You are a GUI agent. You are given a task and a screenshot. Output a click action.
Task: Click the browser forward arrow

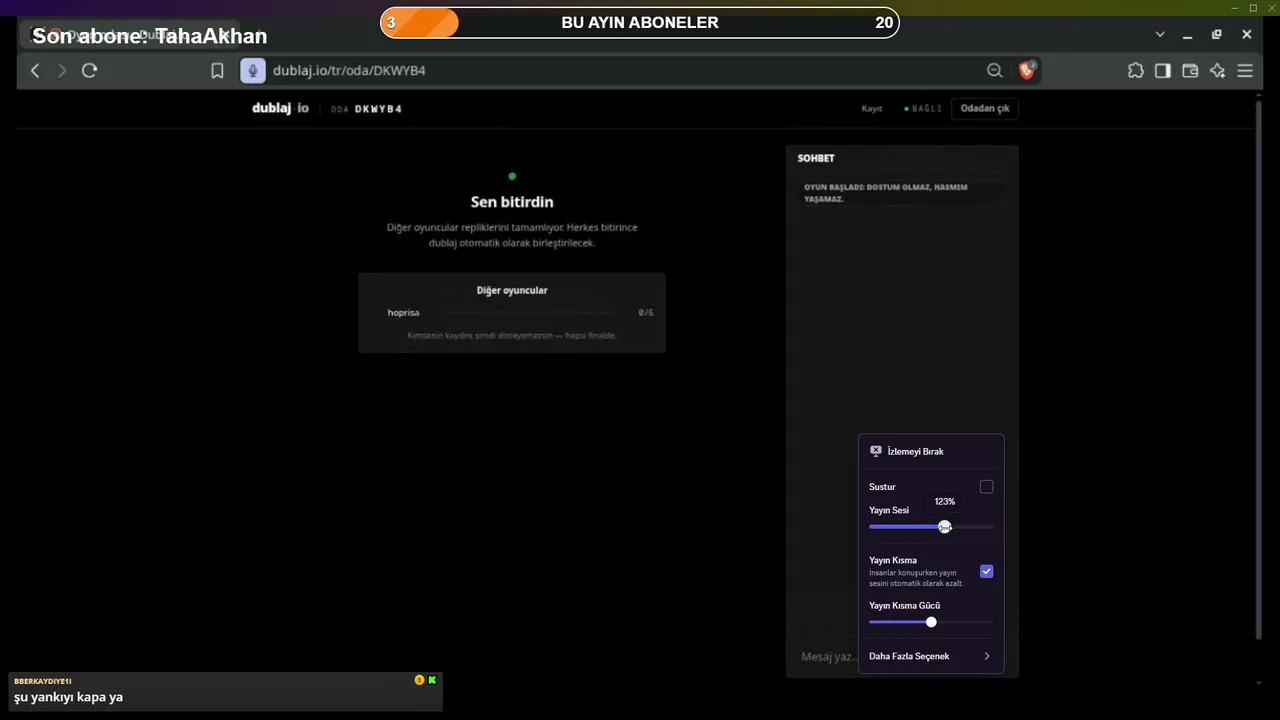click(62, 70)
